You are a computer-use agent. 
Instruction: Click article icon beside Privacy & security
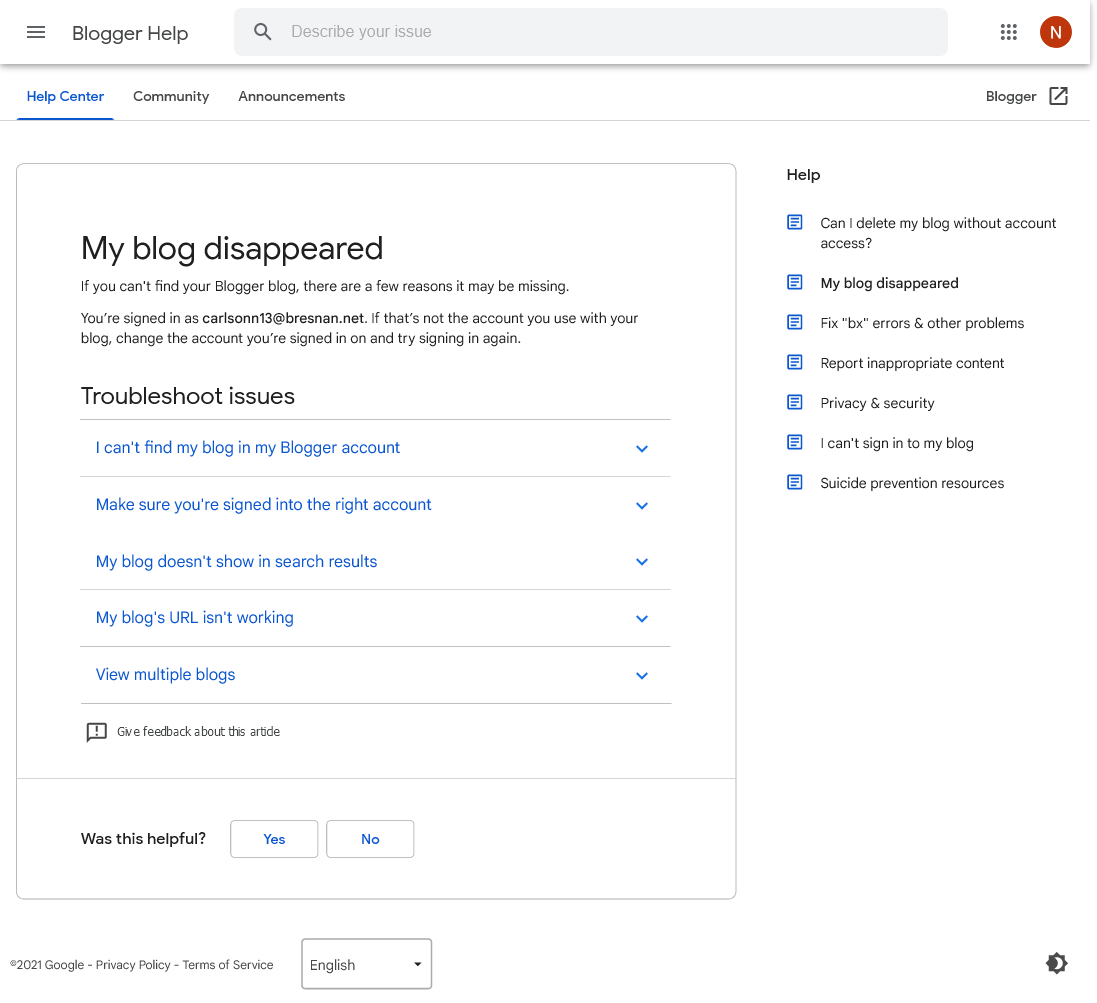[795, 402]
